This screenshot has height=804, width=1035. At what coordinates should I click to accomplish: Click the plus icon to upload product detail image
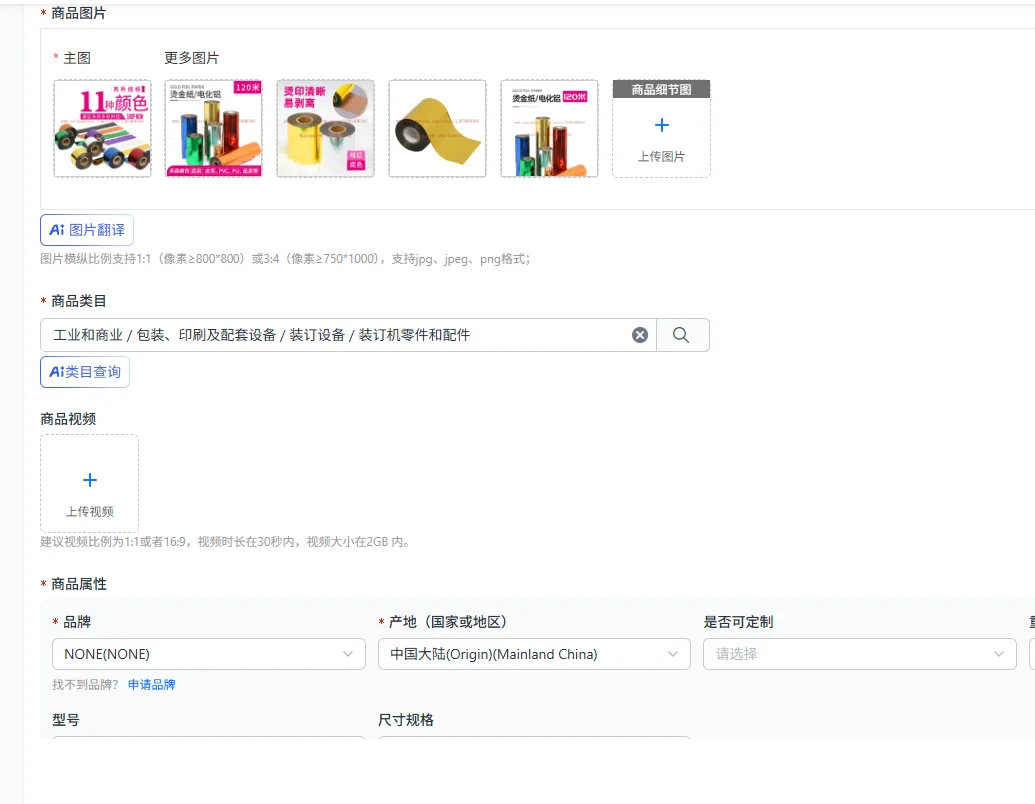[661, 125]
